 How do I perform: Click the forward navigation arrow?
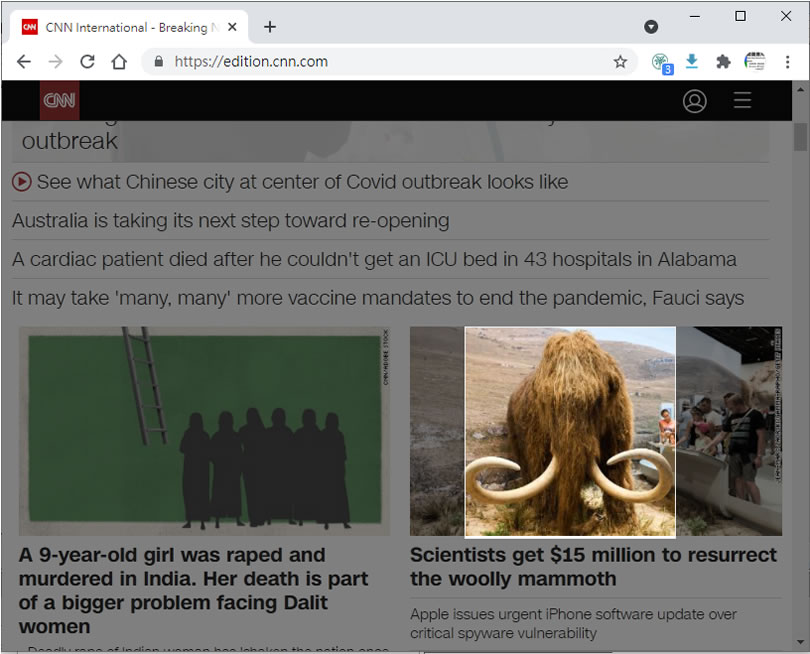point(55,62)
